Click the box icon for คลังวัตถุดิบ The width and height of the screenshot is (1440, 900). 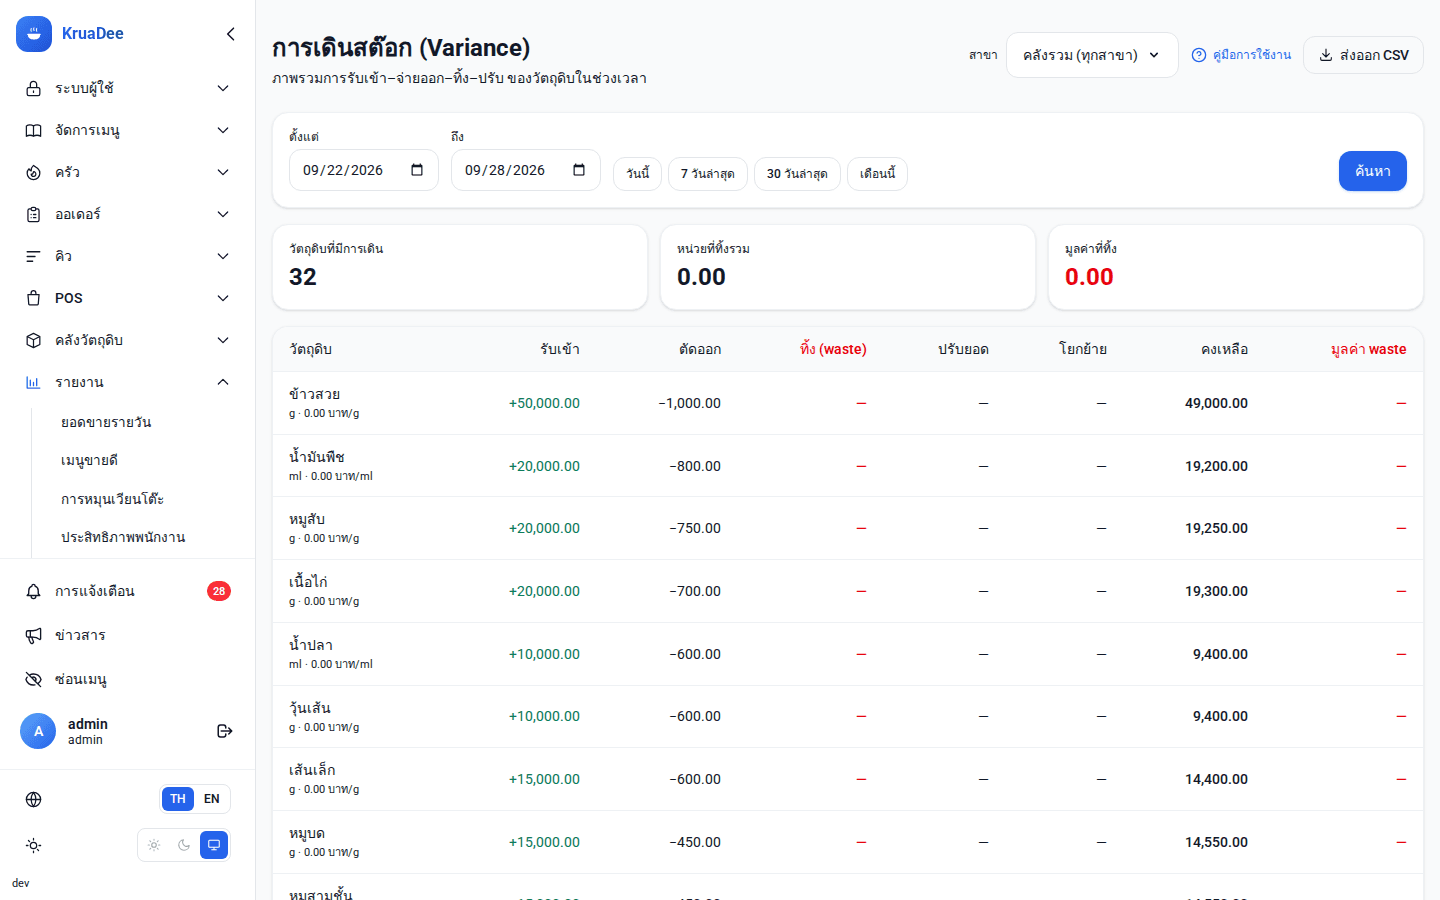coord(33,340)
